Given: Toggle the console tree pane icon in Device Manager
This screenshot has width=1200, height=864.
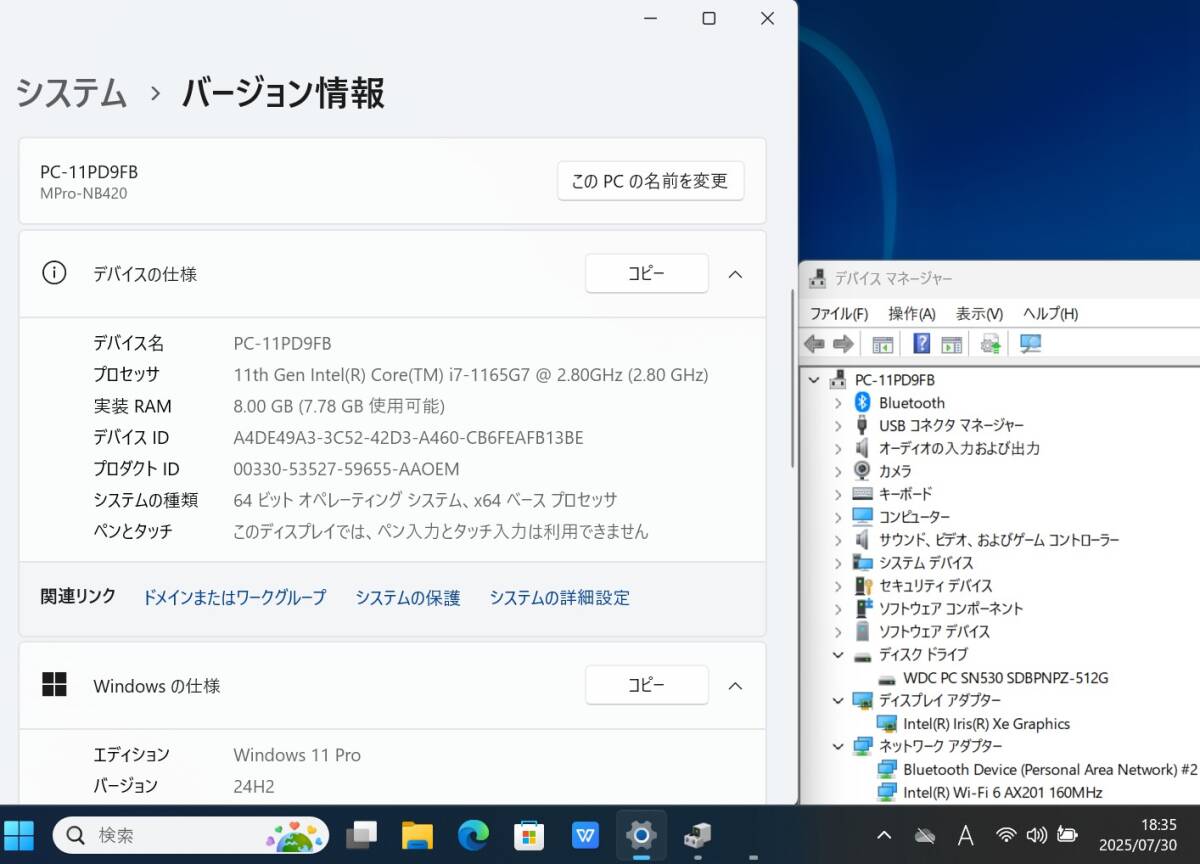Looking at the screenshot, I should (882, 344).
